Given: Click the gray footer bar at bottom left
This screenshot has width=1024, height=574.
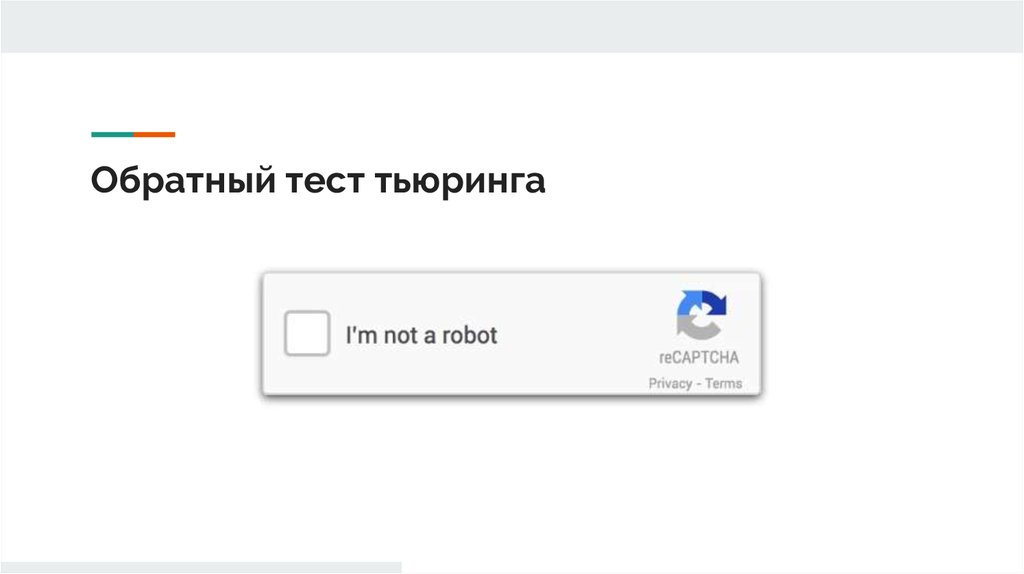Looking at the screenshot, I should (x=200, y=567).
